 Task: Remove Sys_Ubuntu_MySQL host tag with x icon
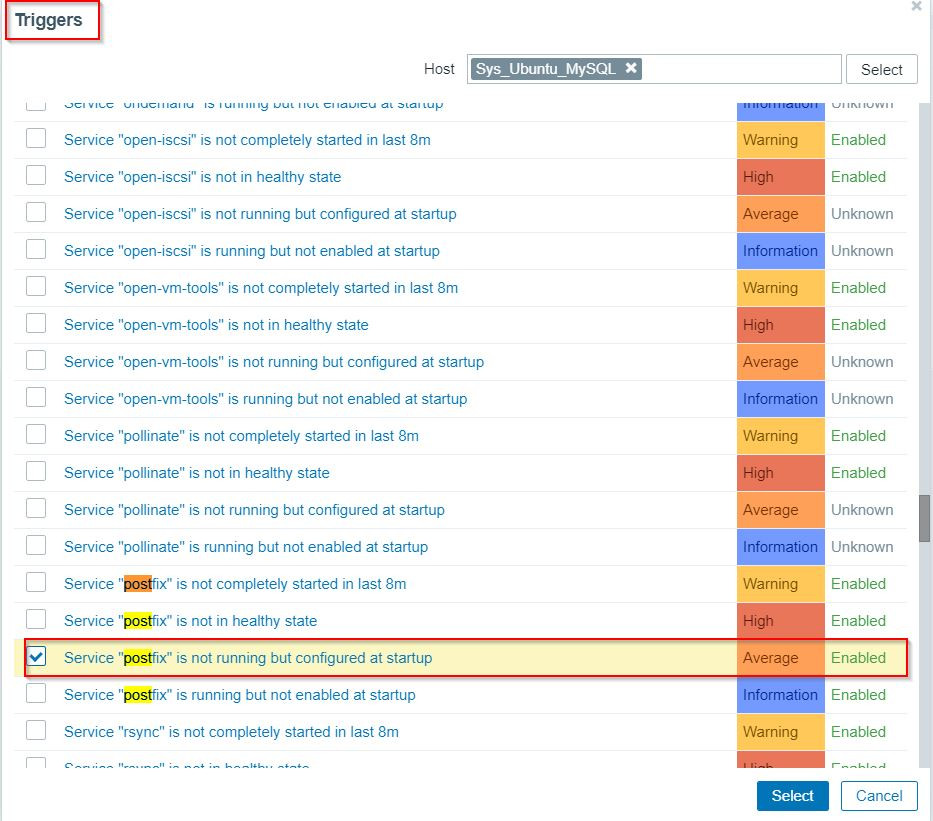[x=631, y=68]
